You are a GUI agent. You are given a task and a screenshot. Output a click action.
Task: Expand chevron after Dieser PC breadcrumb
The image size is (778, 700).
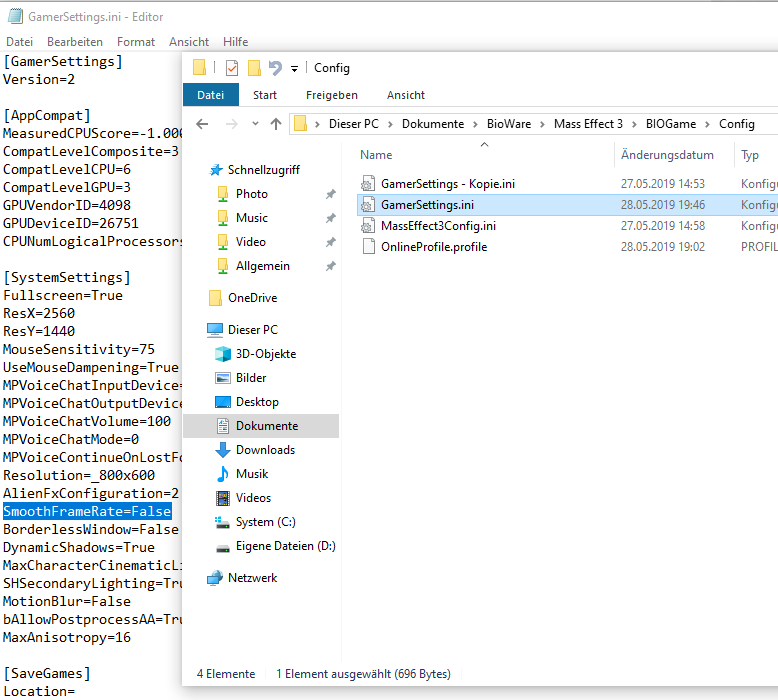click(x=390, y=124)
